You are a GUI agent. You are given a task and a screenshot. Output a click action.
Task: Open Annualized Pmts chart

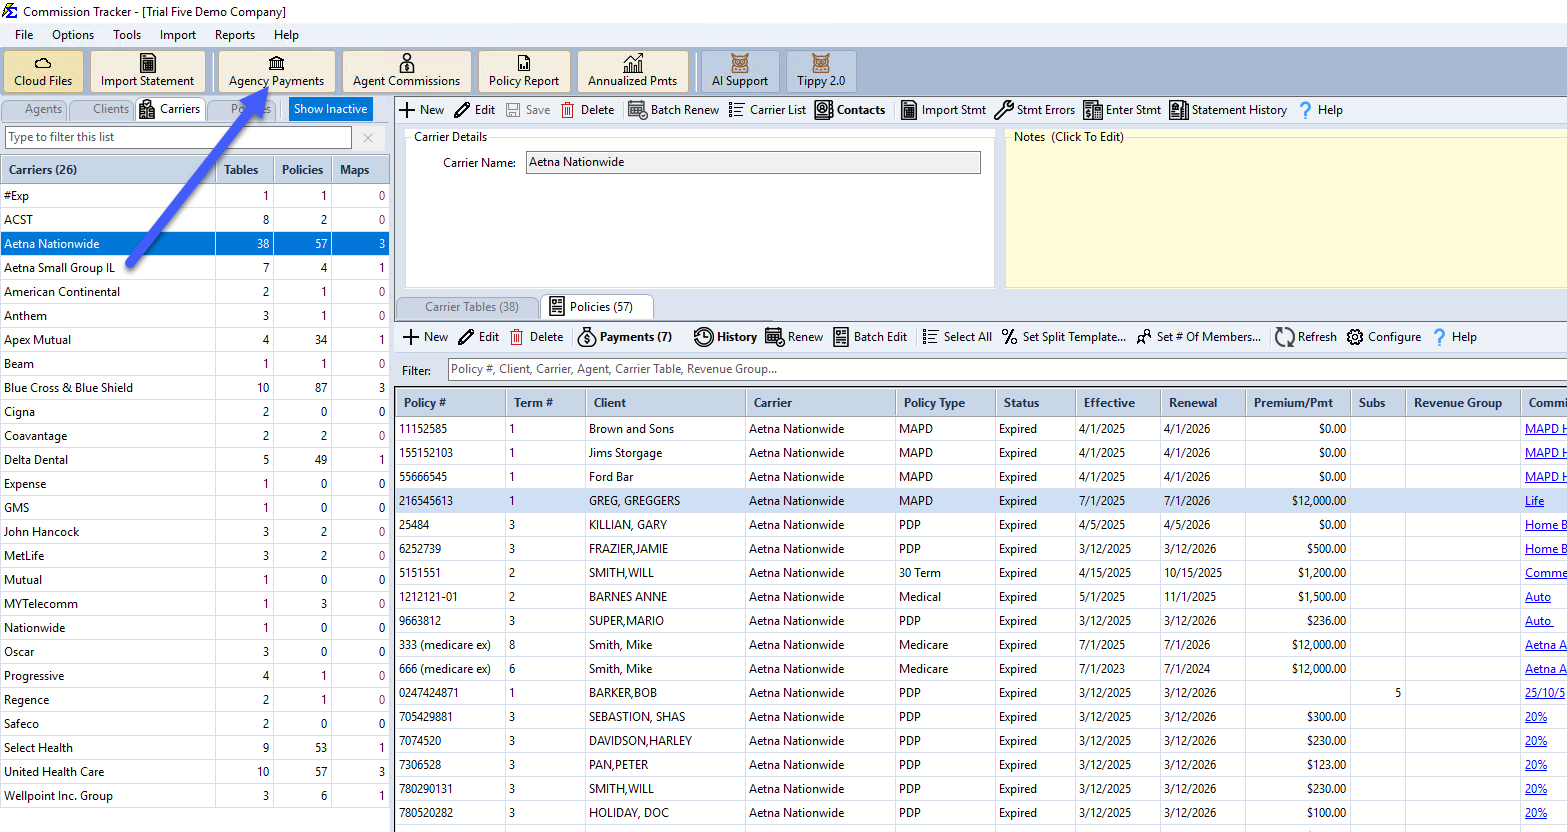point(632,71)
